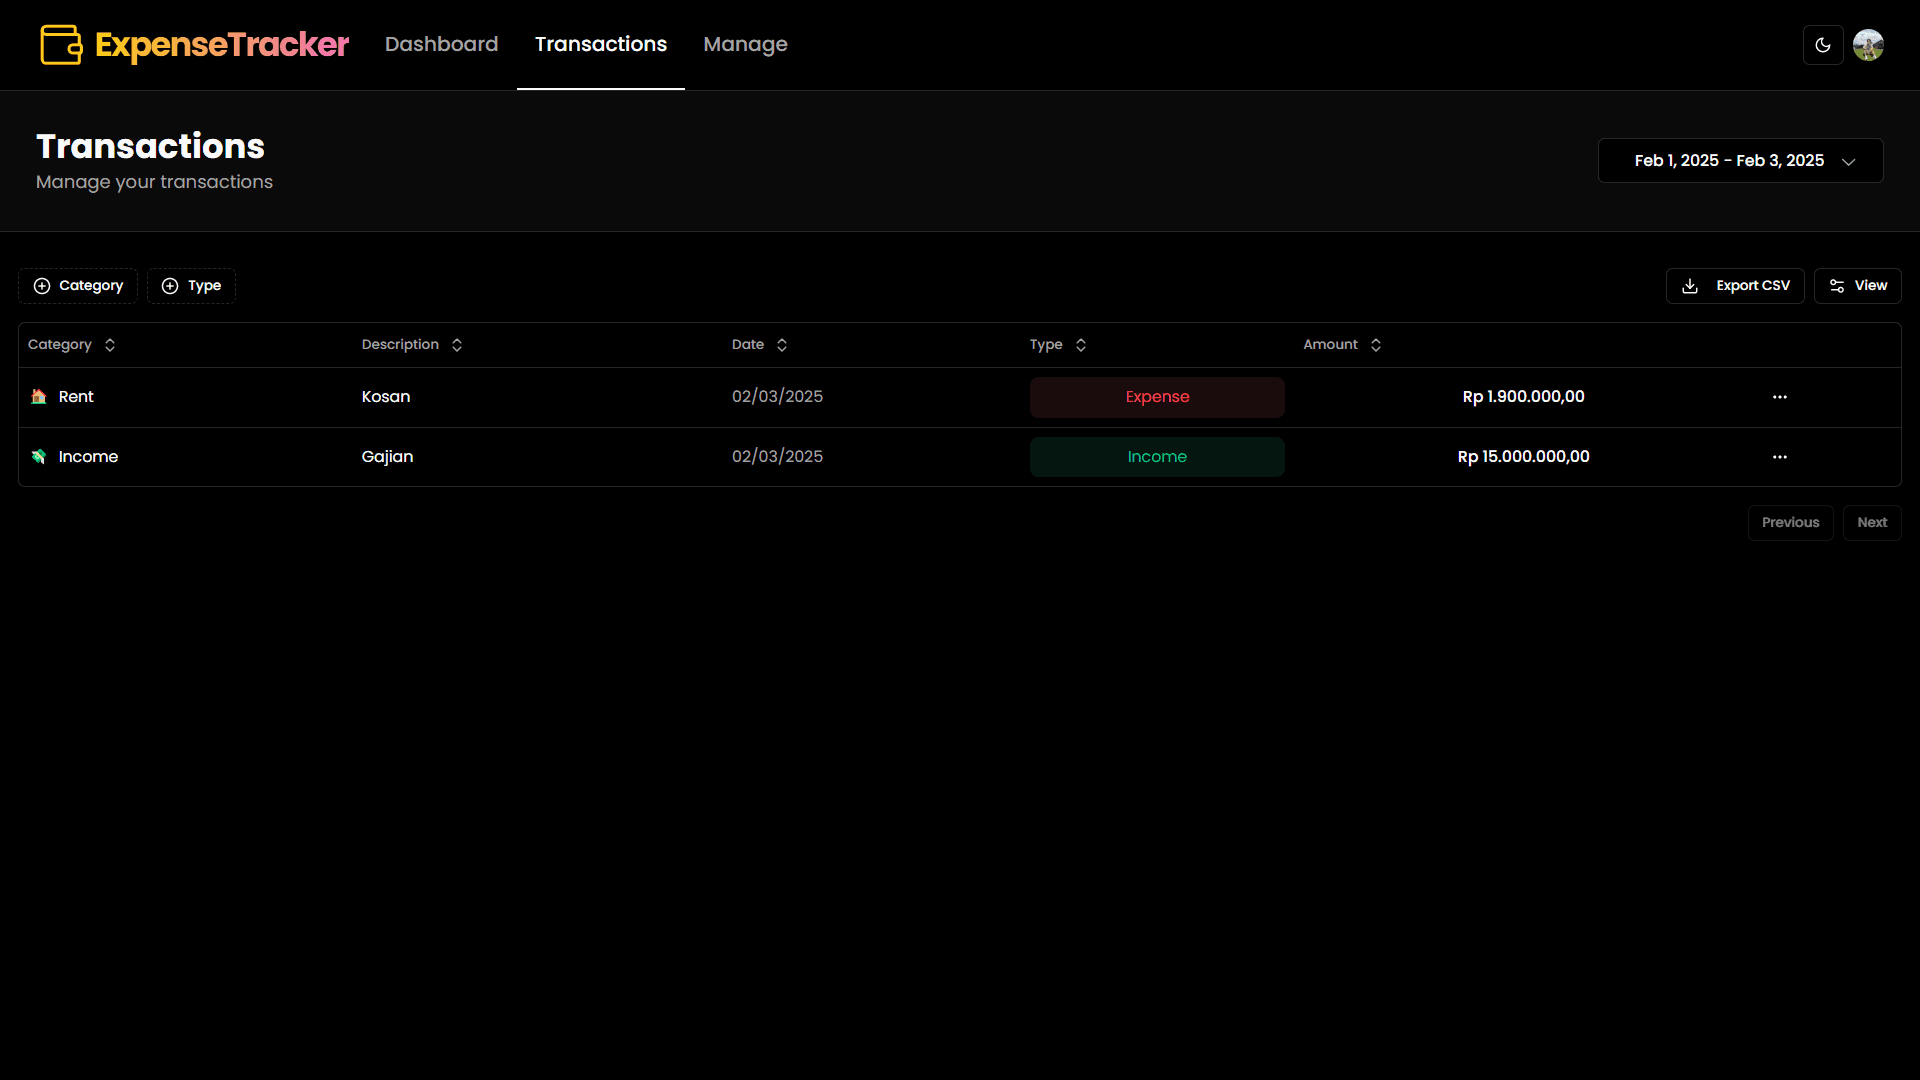Click the Gajian description

[387, 457]
